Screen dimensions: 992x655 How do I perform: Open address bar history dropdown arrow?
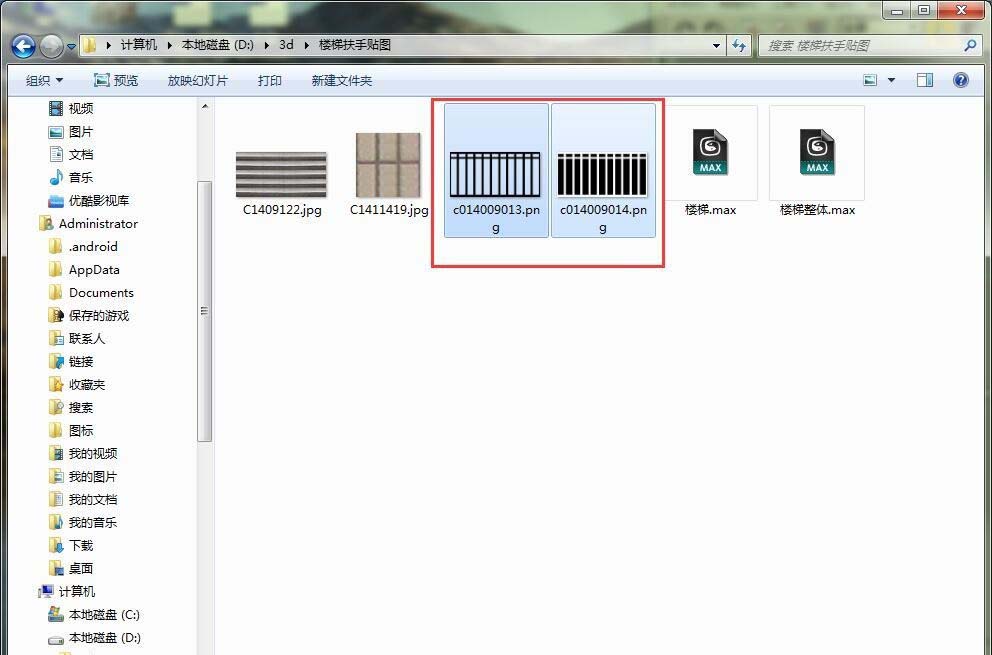click(716, 46)
